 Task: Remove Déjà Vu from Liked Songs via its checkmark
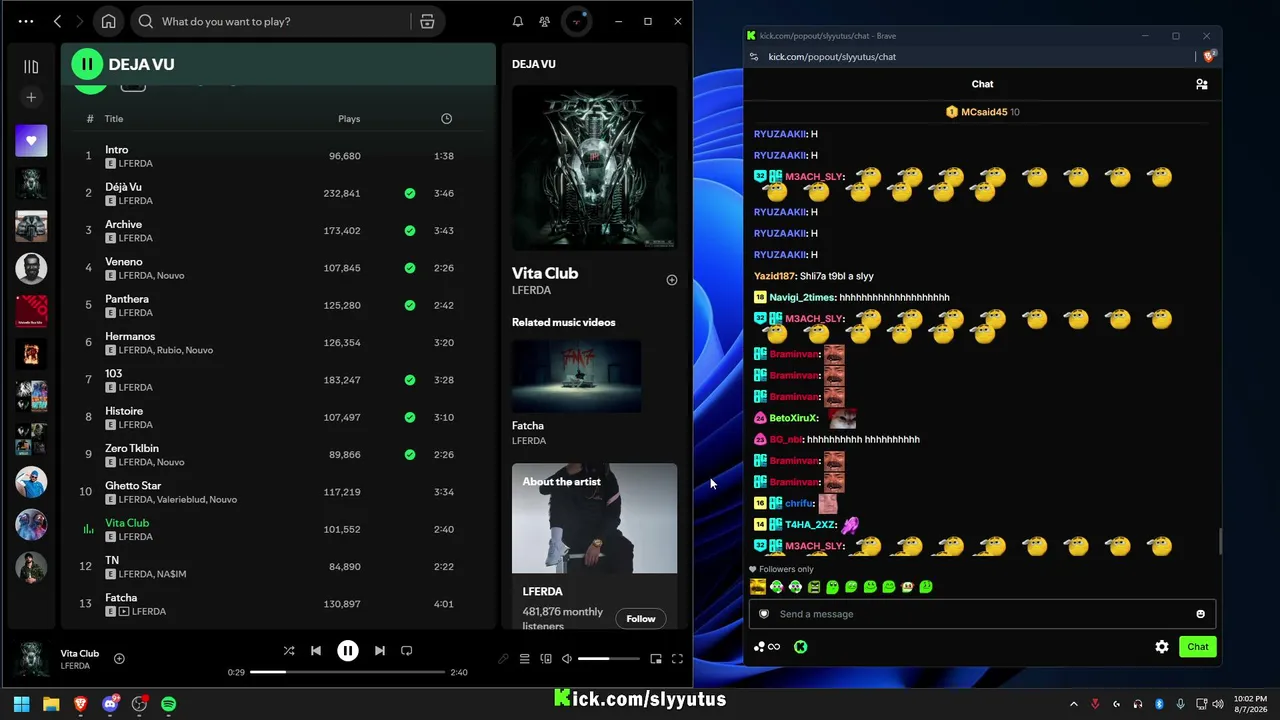(x=410, y=193)
